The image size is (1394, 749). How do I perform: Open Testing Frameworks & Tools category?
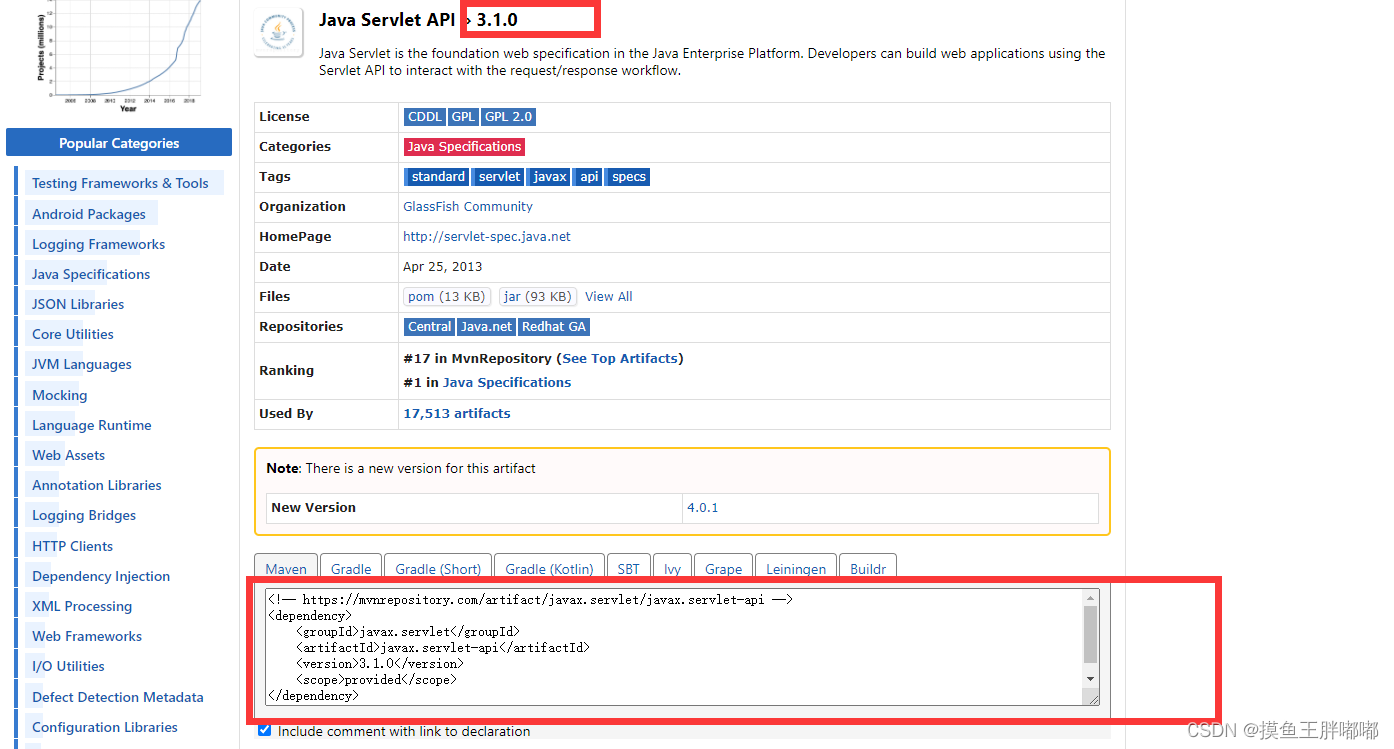tap(120, 183)
